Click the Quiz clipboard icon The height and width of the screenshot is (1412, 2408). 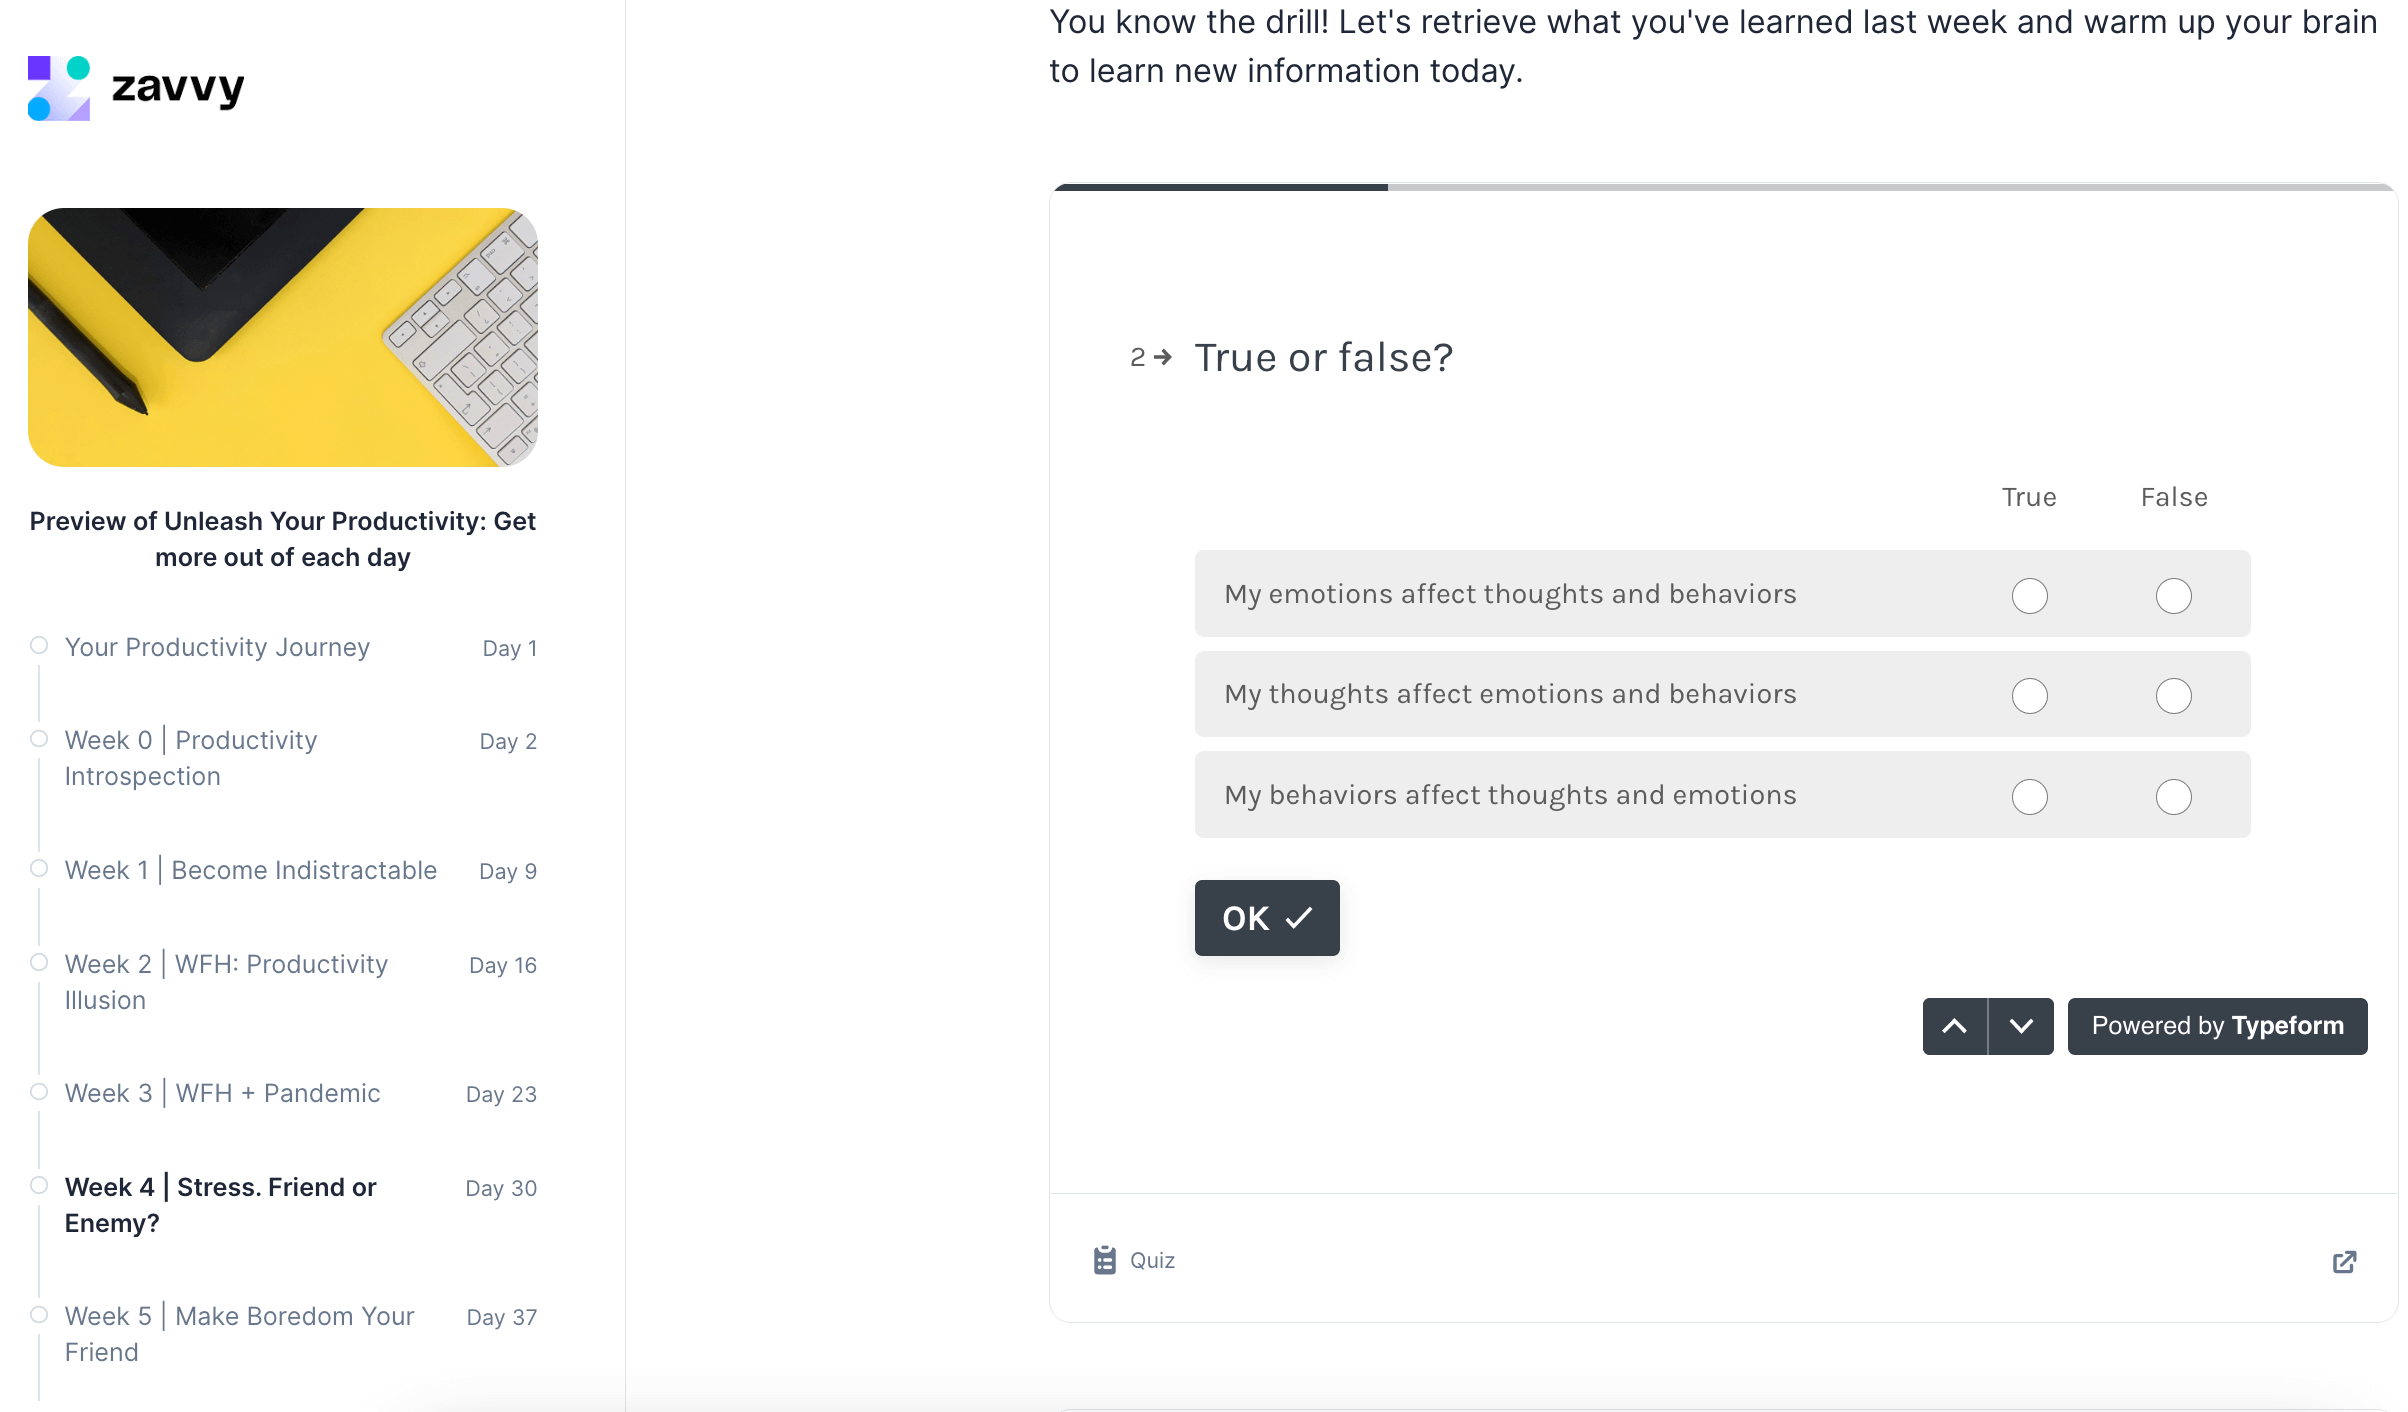click(x=1104, y=1260)
